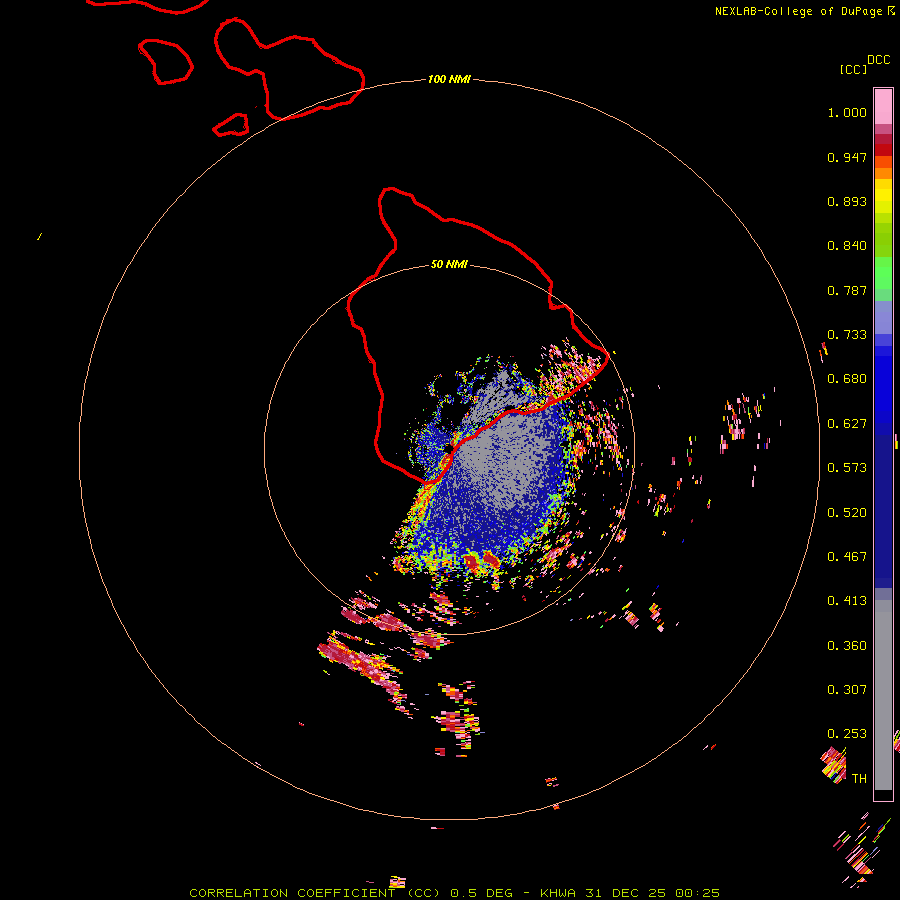
Task: Click the Lanai island outline at the upper left
Action: pos(166,61)
